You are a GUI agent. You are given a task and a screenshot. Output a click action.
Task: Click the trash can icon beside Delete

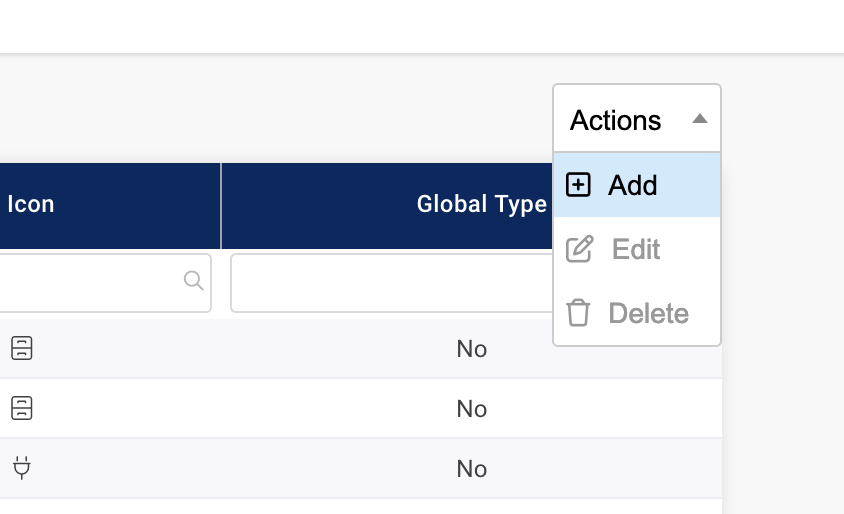[578, 313]
